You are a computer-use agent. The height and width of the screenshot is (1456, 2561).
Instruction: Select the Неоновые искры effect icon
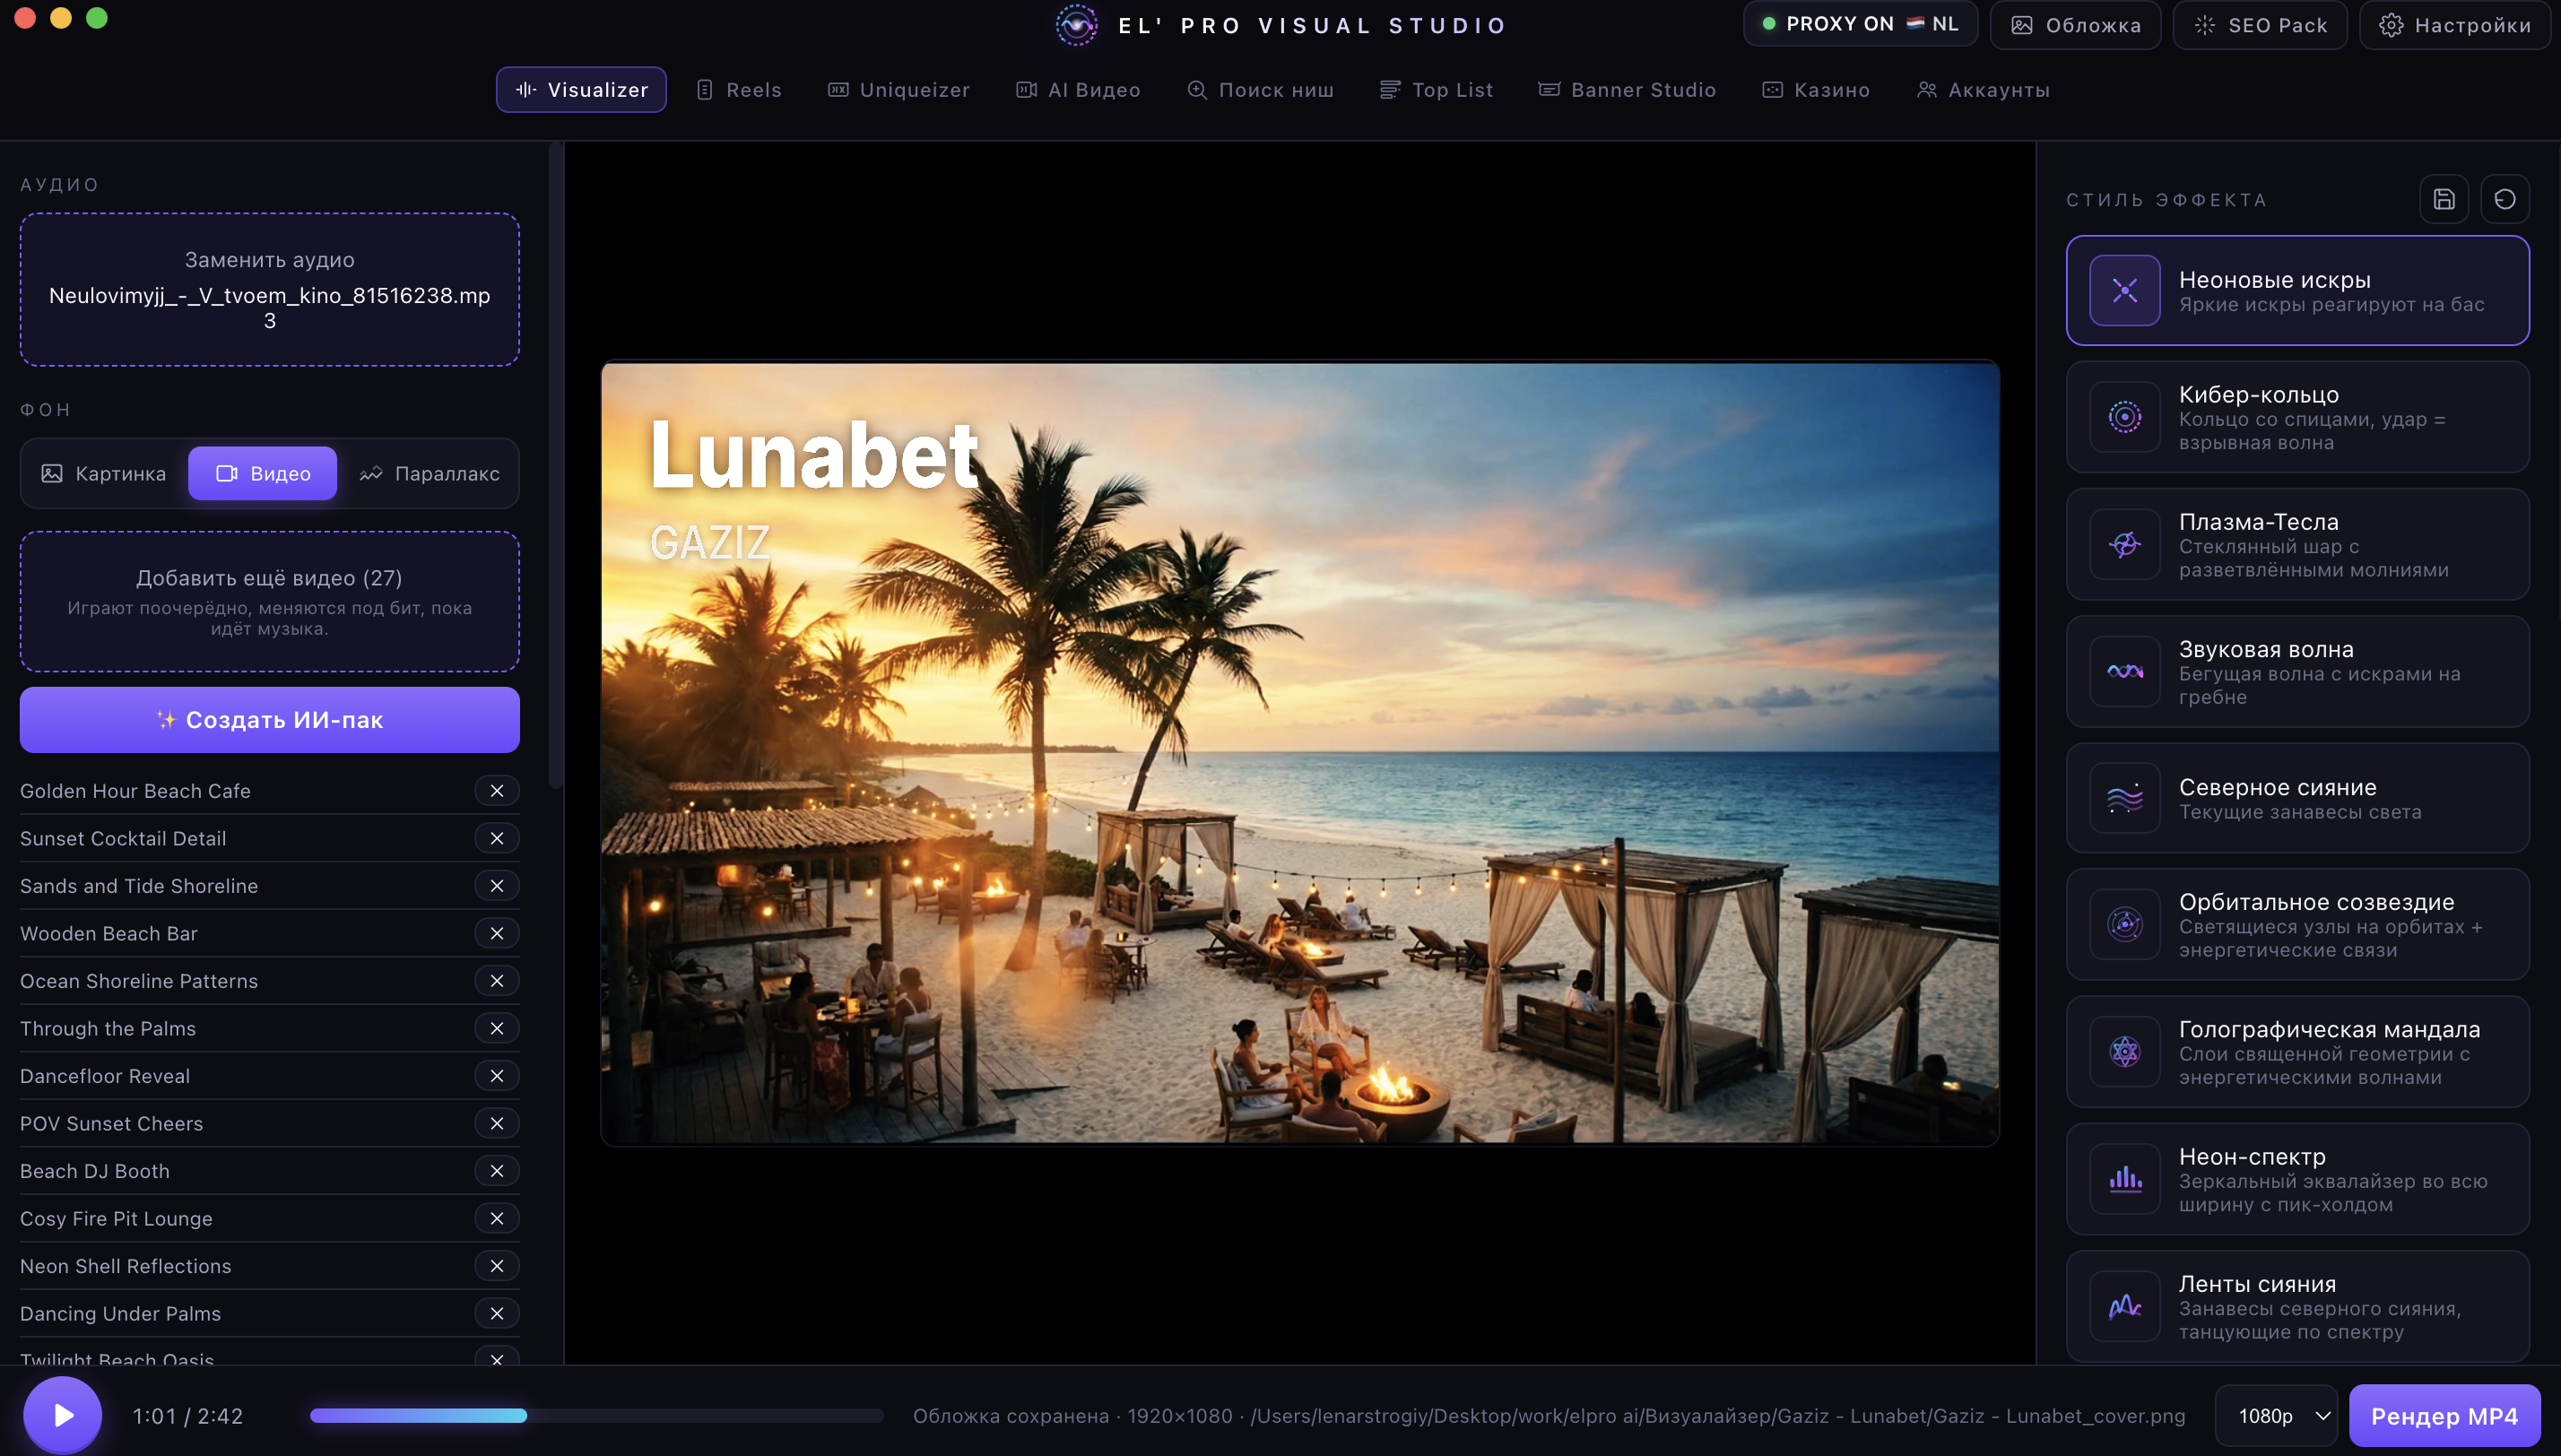[2124, 291]
